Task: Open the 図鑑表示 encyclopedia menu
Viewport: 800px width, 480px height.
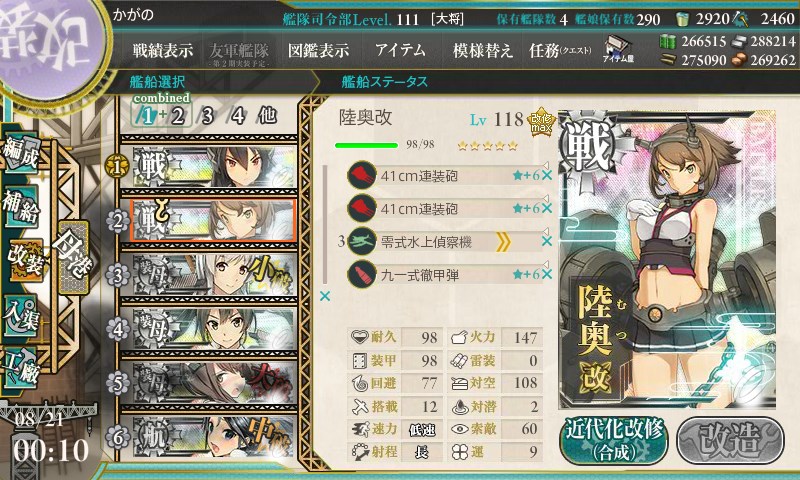Action: tap(318, 50)
